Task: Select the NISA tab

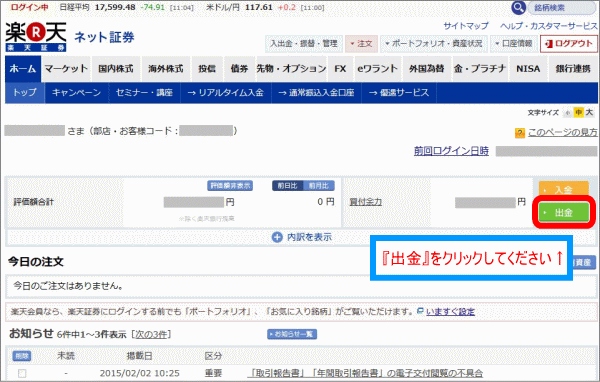Action: (x=528, y=69)
